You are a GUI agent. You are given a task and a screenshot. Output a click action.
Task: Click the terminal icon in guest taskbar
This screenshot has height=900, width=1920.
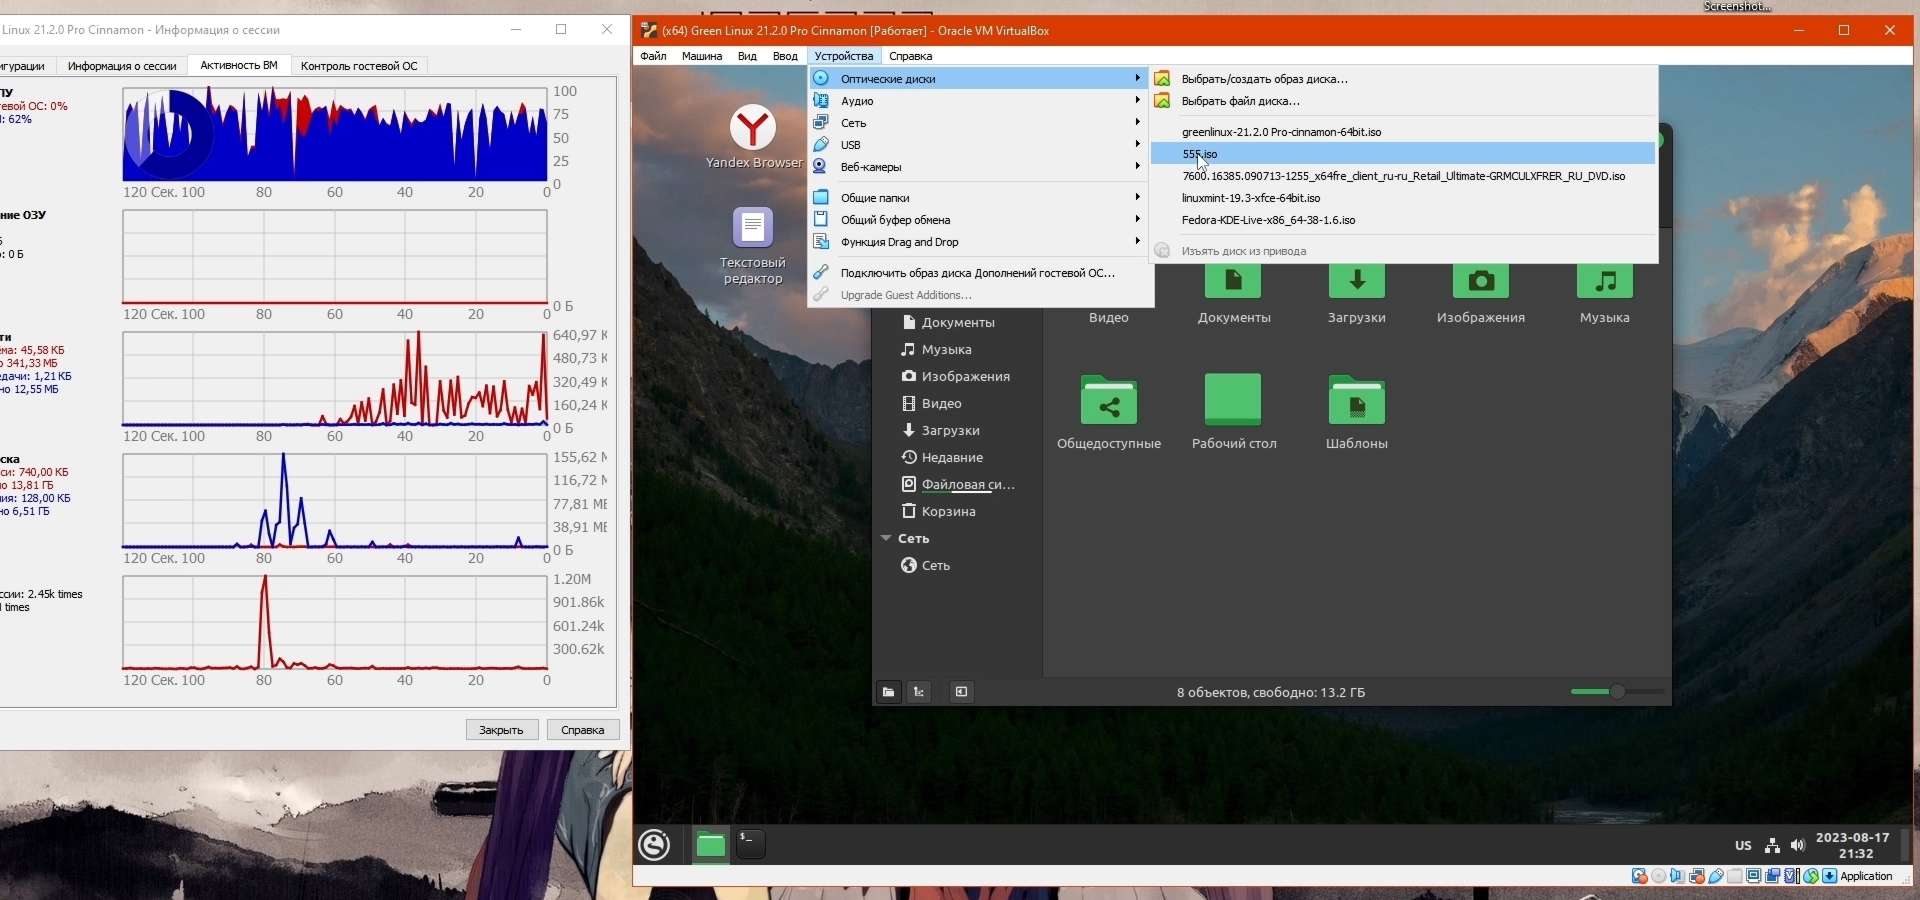pyautogui.click(x=751, y=845)
